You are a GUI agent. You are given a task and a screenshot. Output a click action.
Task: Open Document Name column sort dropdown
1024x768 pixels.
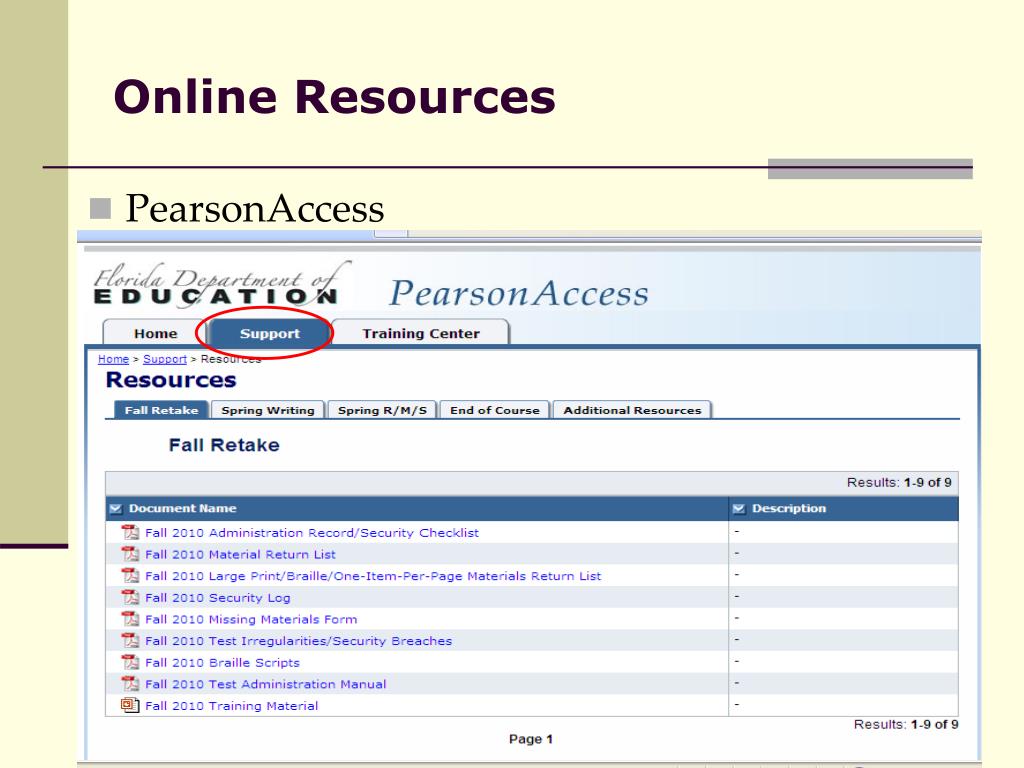point(116,508)
